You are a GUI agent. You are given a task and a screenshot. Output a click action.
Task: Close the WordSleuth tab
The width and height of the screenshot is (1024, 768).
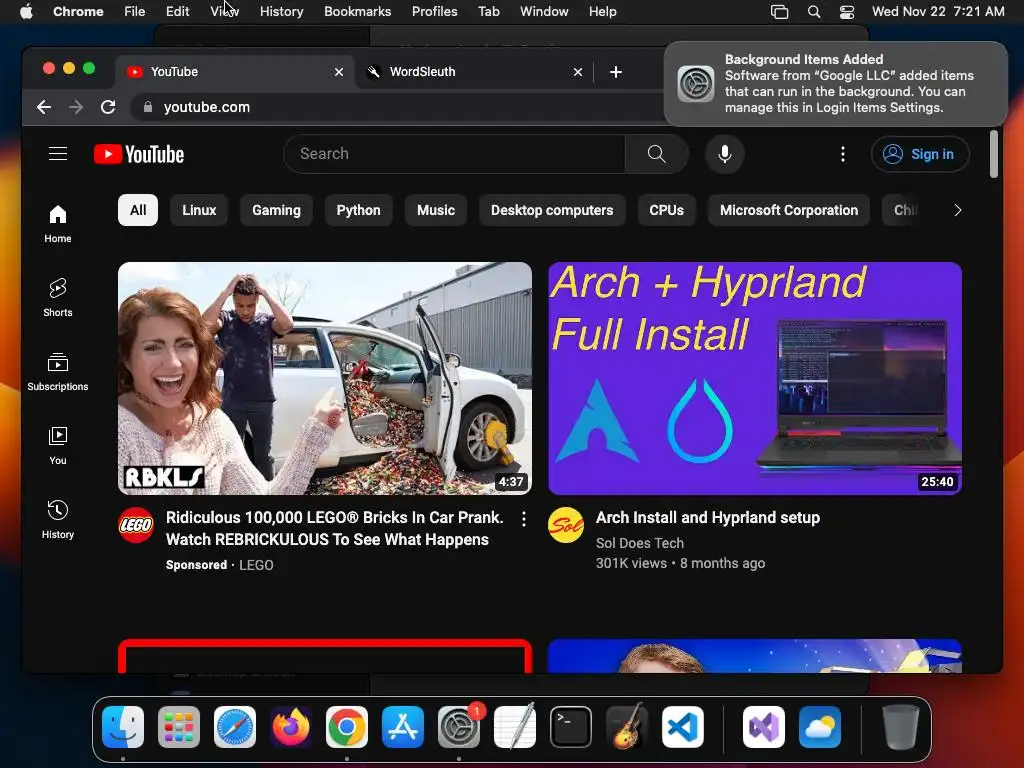click(577, 72)
